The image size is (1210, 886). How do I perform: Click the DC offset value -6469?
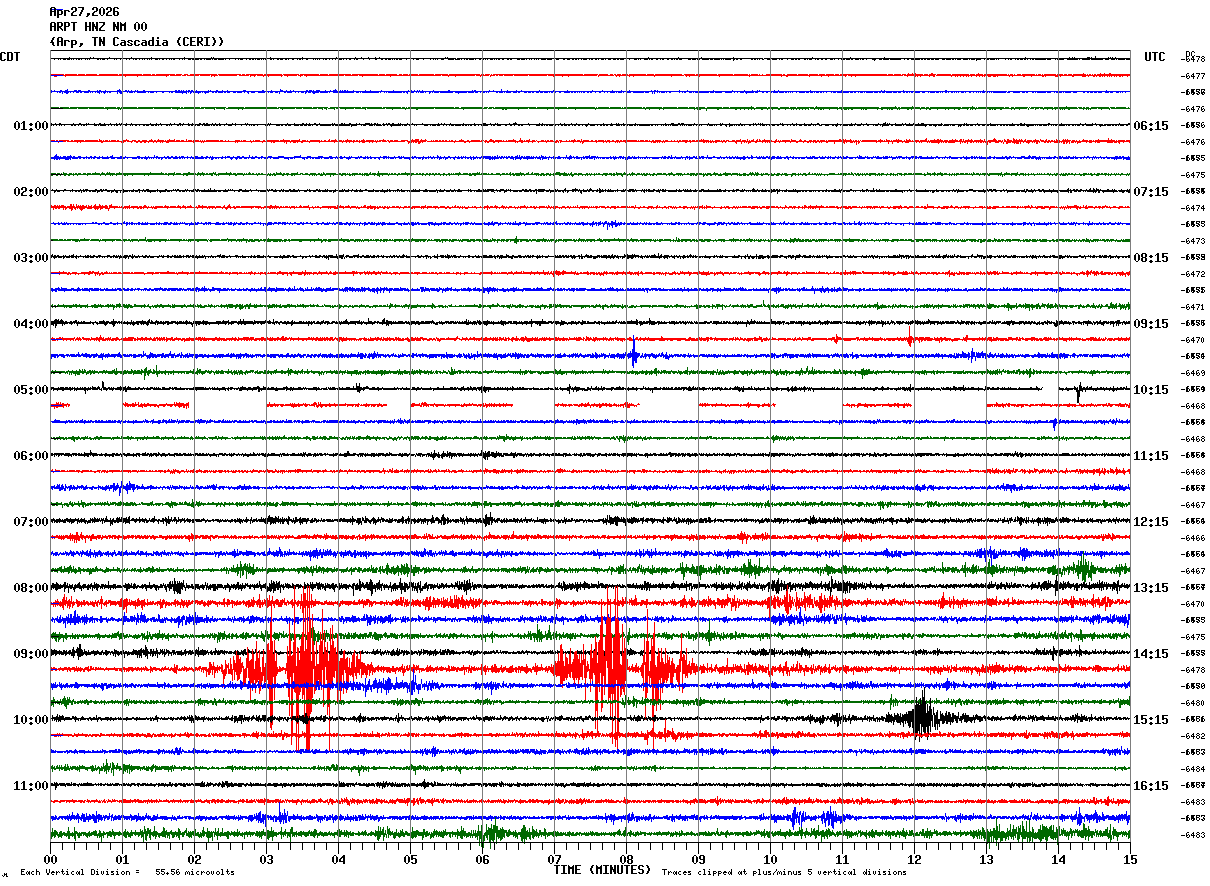[x=1194, y=373]
